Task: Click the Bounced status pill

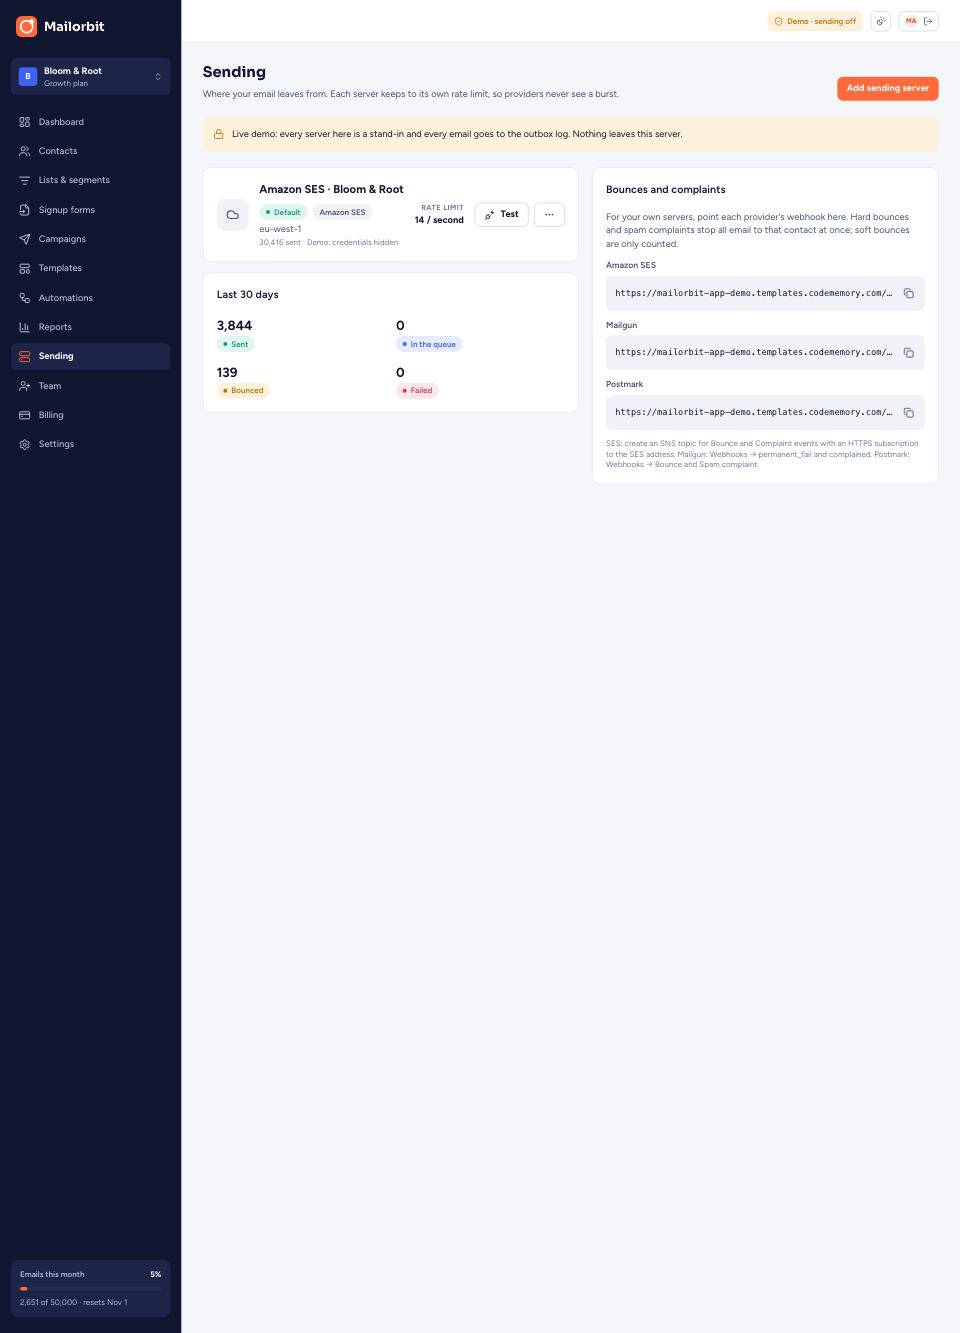Action: pyautogui.click(x=243, y=390)
